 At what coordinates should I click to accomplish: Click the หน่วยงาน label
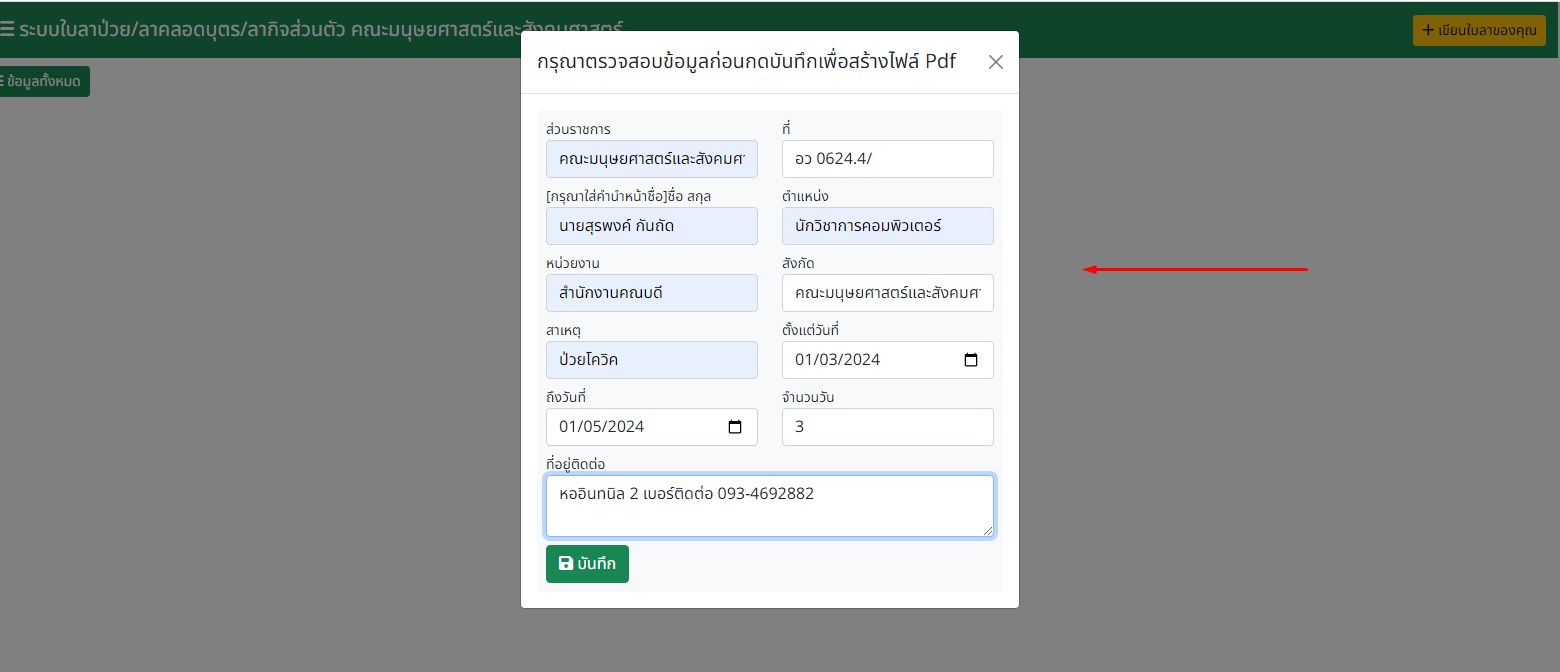573,263
